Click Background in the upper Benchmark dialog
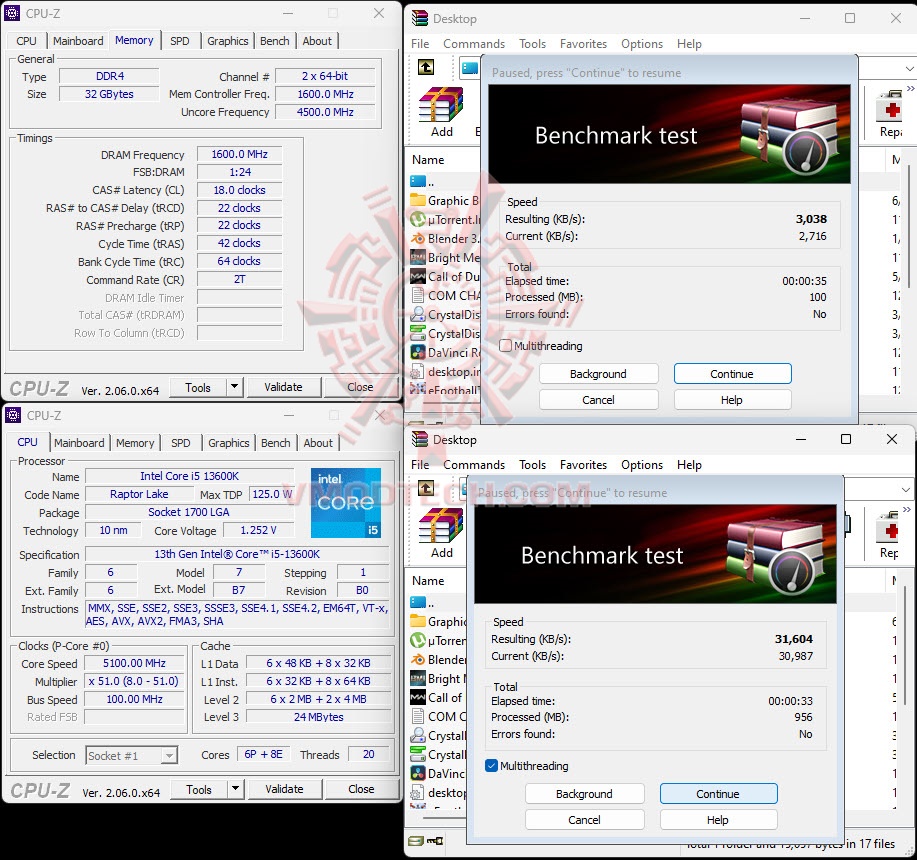The height and width of the screenshot is (860, 917). tap(598, 374)
